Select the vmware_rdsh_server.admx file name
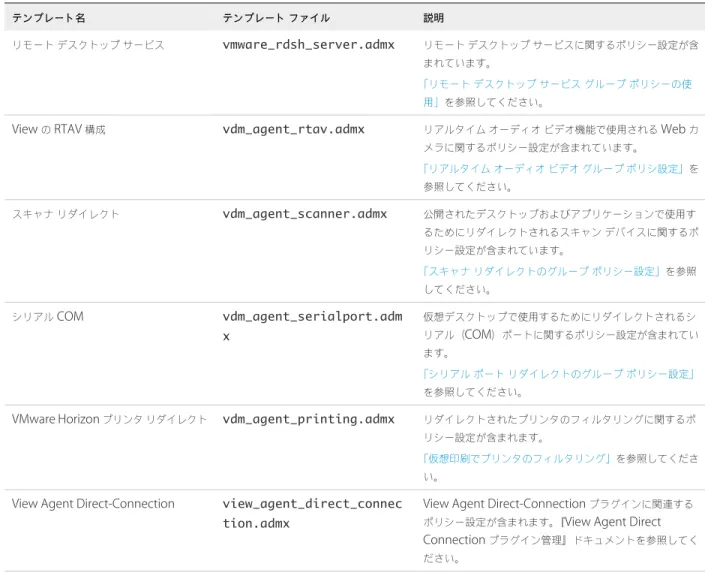This screenshot has height=573, width=705. click(308, 45)
